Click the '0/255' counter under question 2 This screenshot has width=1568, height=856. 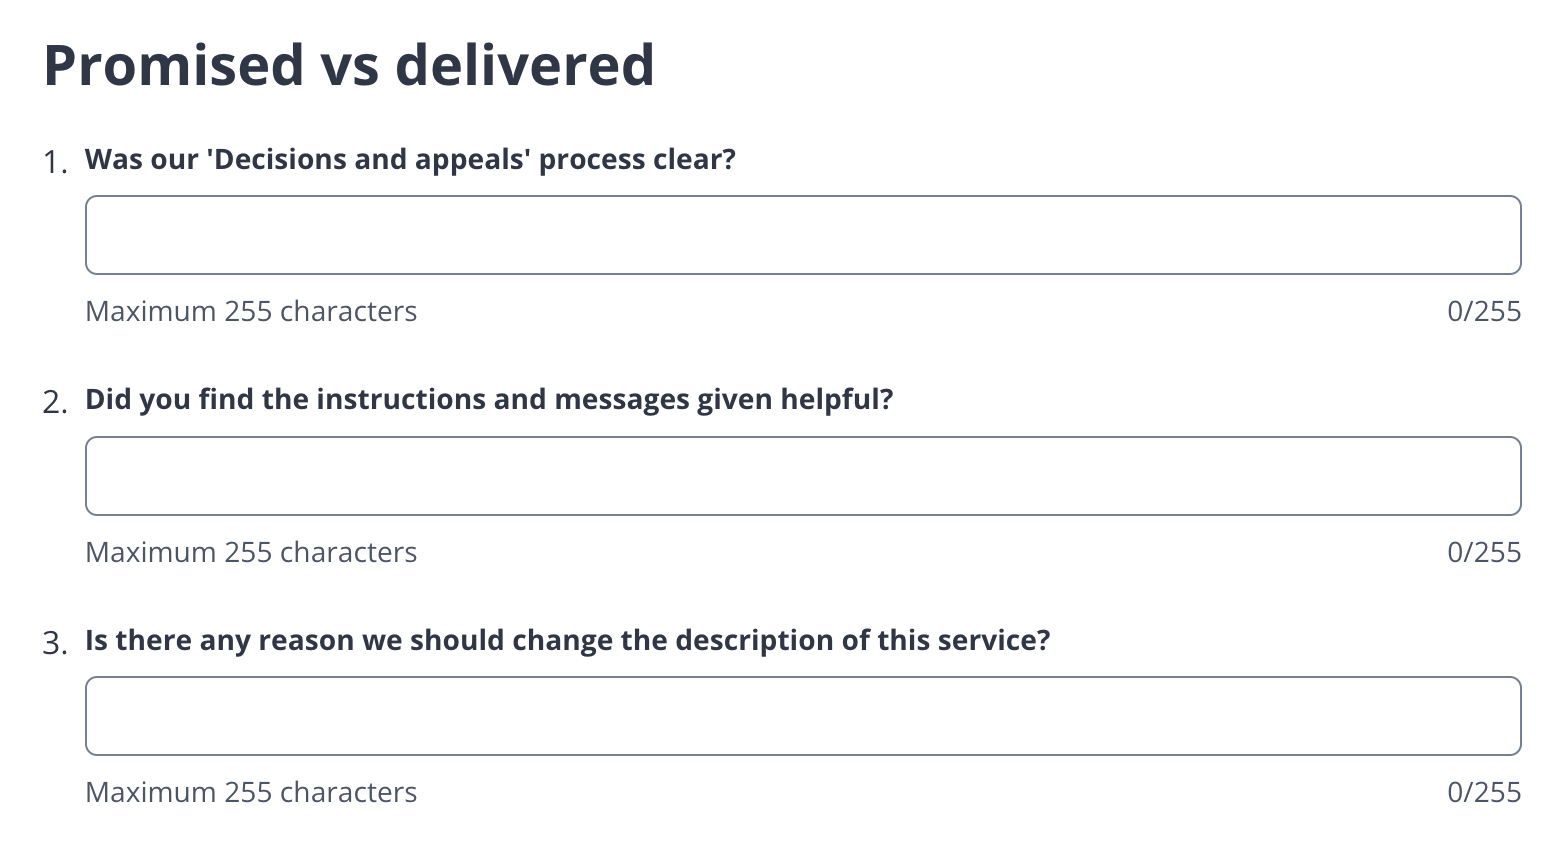pyautogui.click(x=1484, y=551)
